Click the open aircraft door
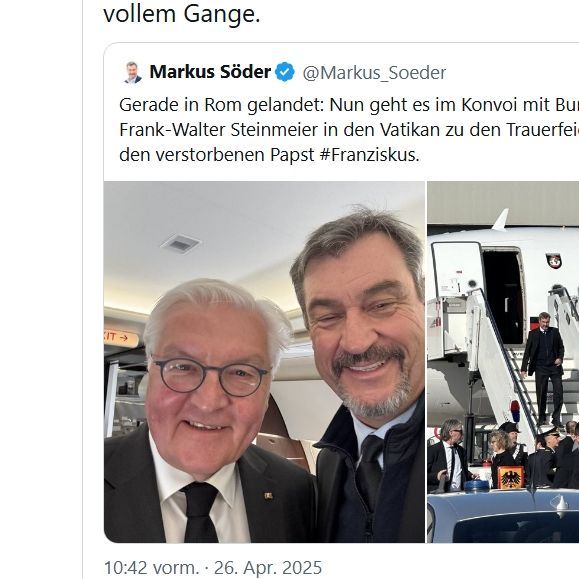This screenshot has height=579, width=579. pyautogui.click(x=503, y=296)
